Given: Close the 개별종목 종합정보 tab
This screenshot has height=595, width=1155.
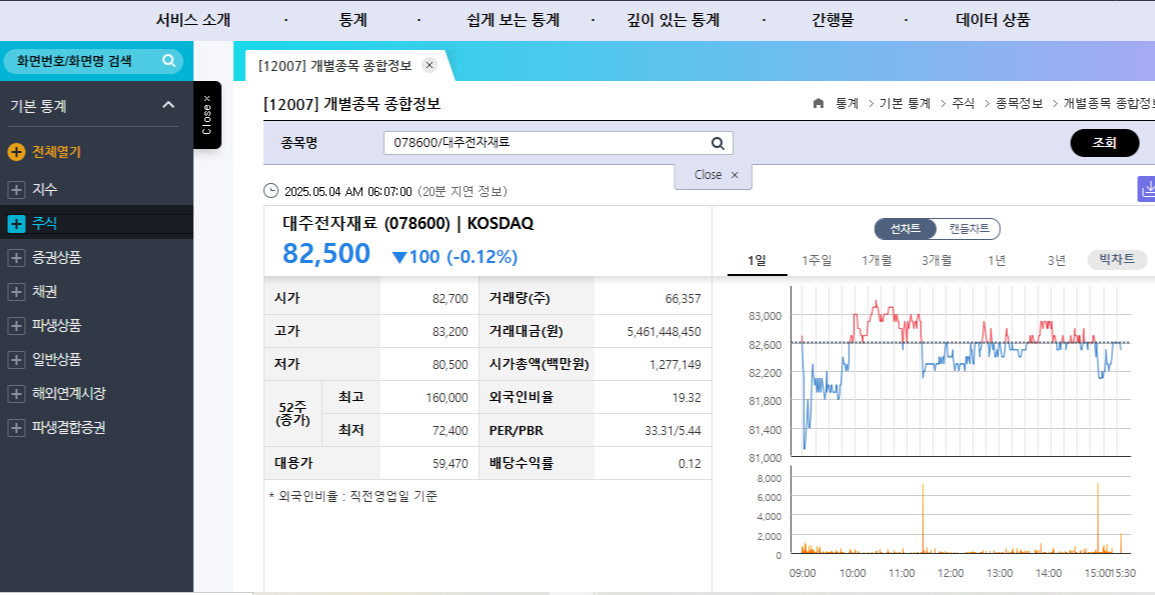Looking at the screenshot, I should [x=430, y=65].
